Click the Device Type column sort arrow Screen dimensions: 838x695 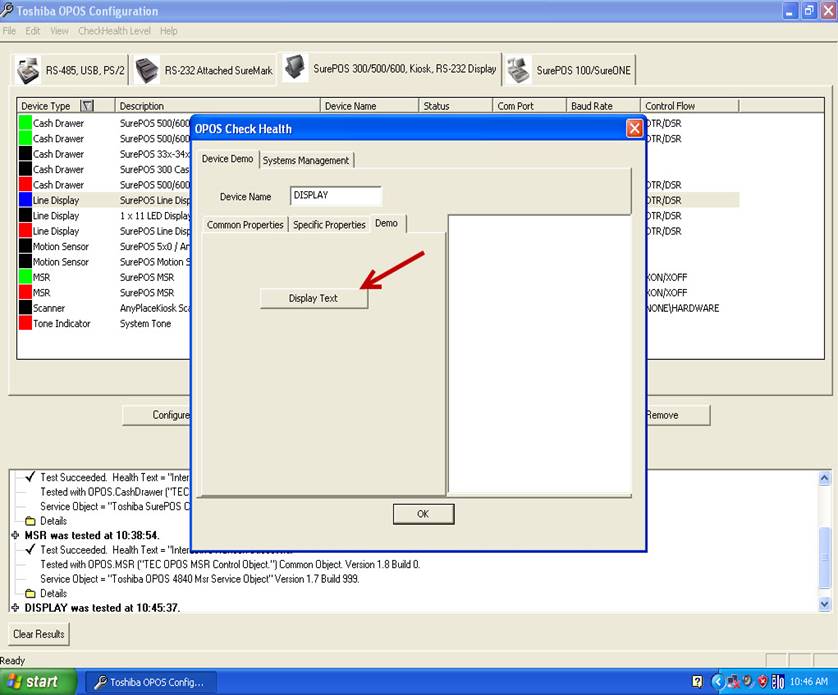click(x=86, y=106)
